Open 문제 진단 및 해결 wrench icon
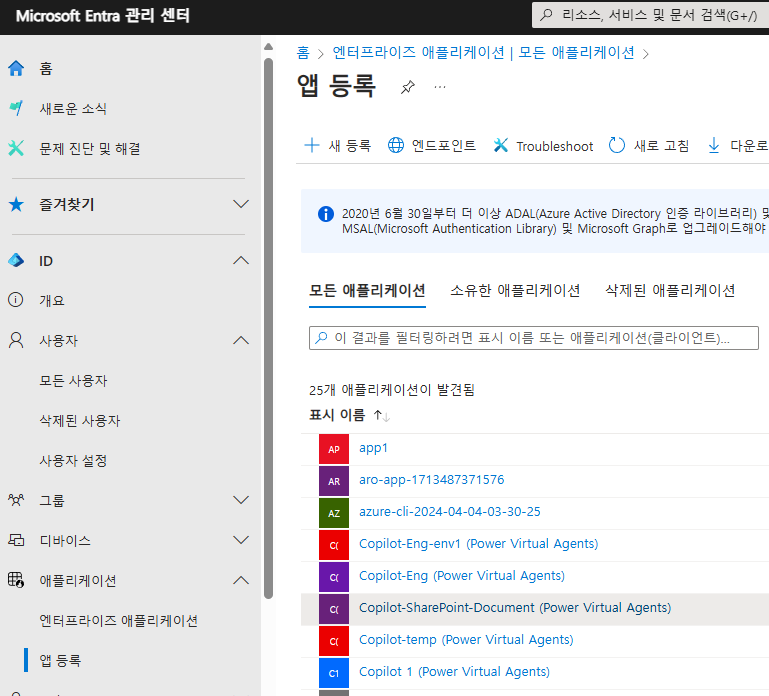The width and height of the screenshot is (769, 696). click(x=15, y=148)
